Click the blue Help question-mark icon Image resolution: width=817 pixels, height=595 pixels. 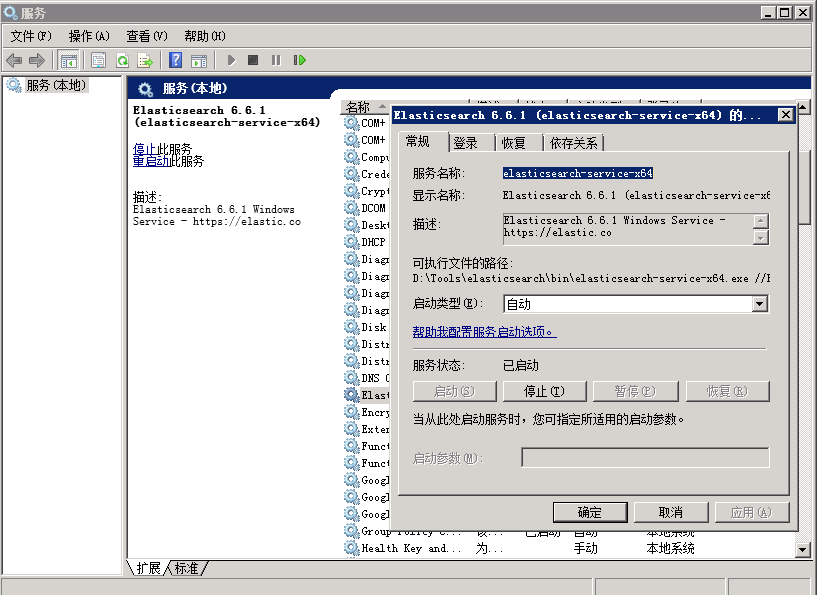pos(176,60)
